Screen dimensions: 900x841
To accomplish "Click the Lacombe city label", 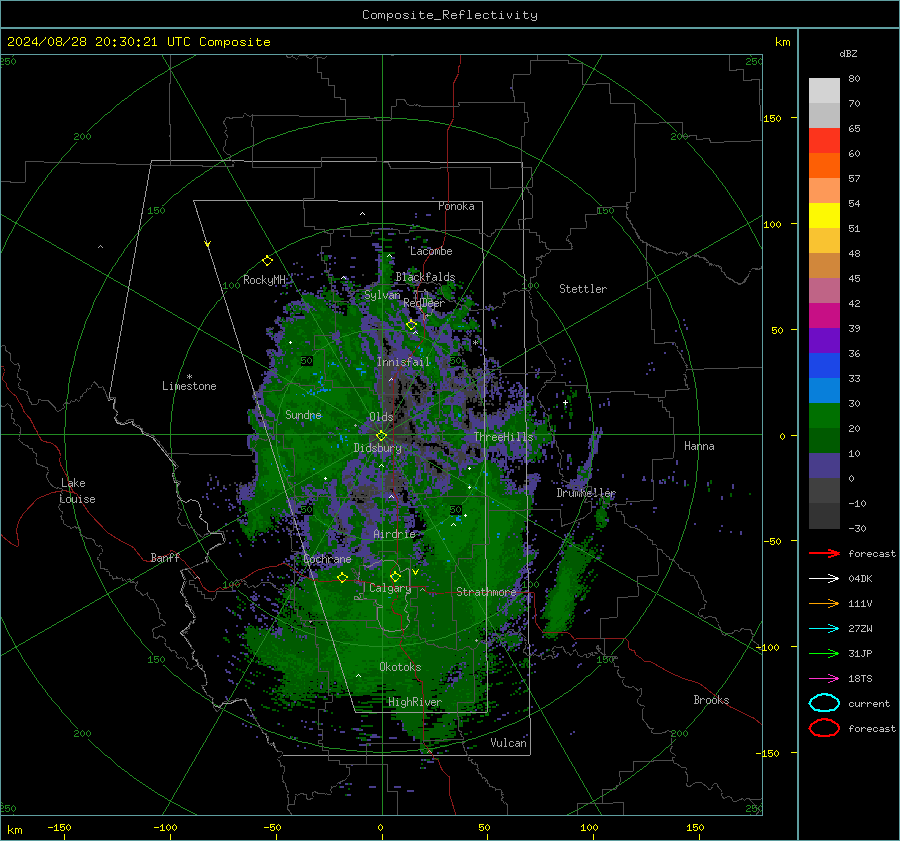I will pos(431,251).
